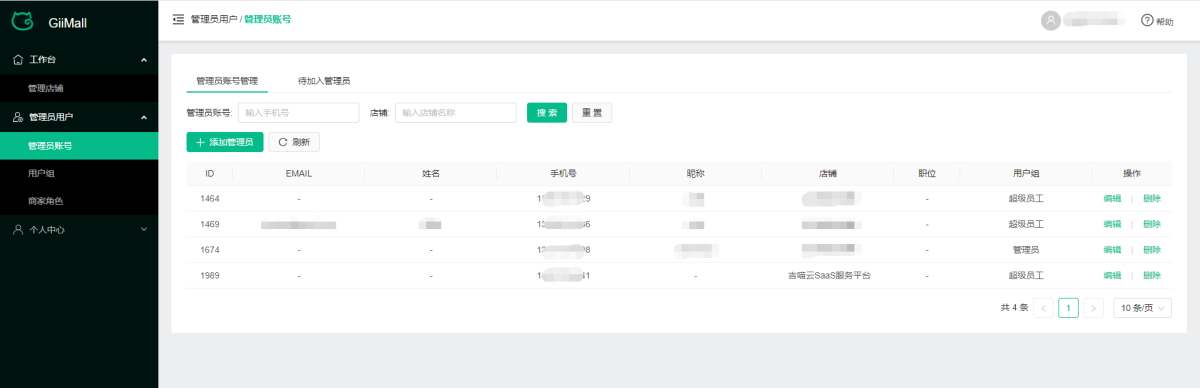Click the 个人中心 user icon
1200x388 pixels.
coord(18,229)
